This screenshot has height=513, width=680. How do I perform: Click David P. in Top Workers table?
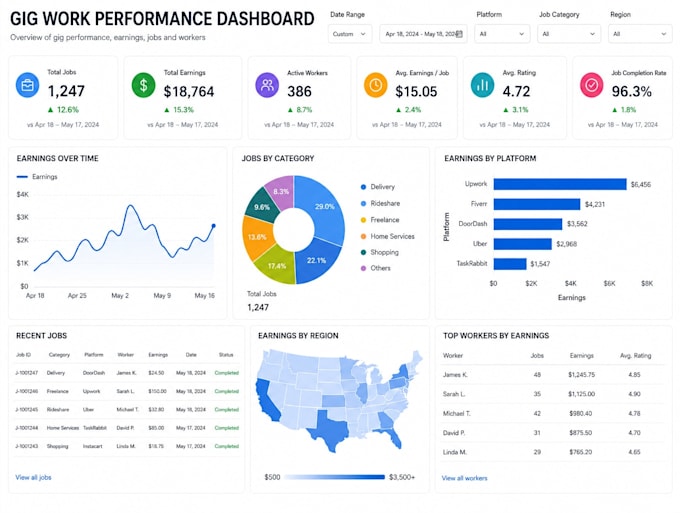(454, 433)
